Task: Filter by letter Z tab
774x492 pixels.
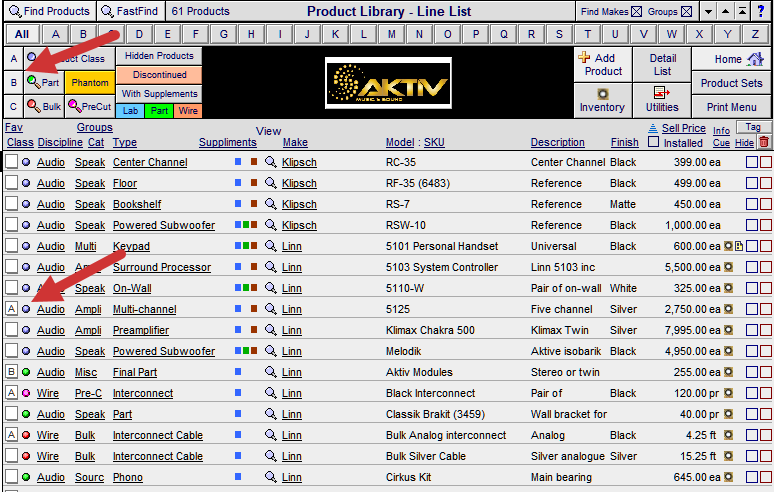Action: [x=755, y=34]
